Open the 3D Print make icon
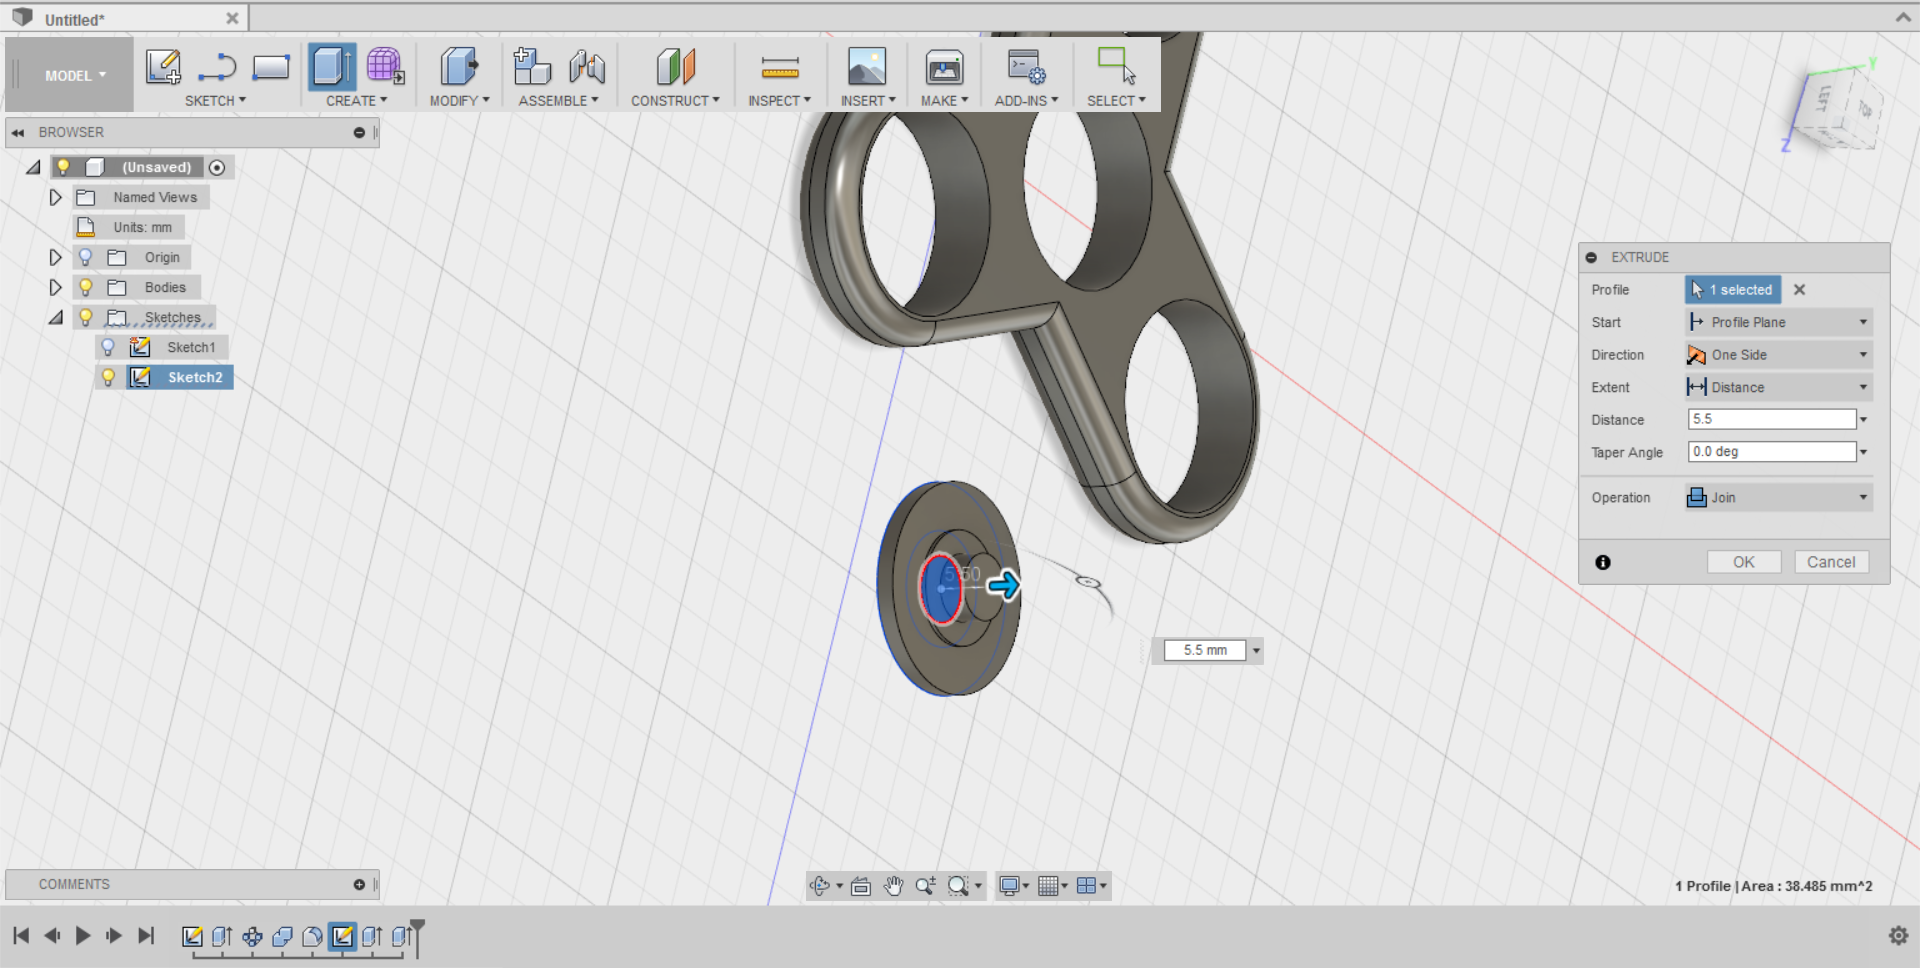The height and width of the screenshot is (968, 1920). pos(944,67)
